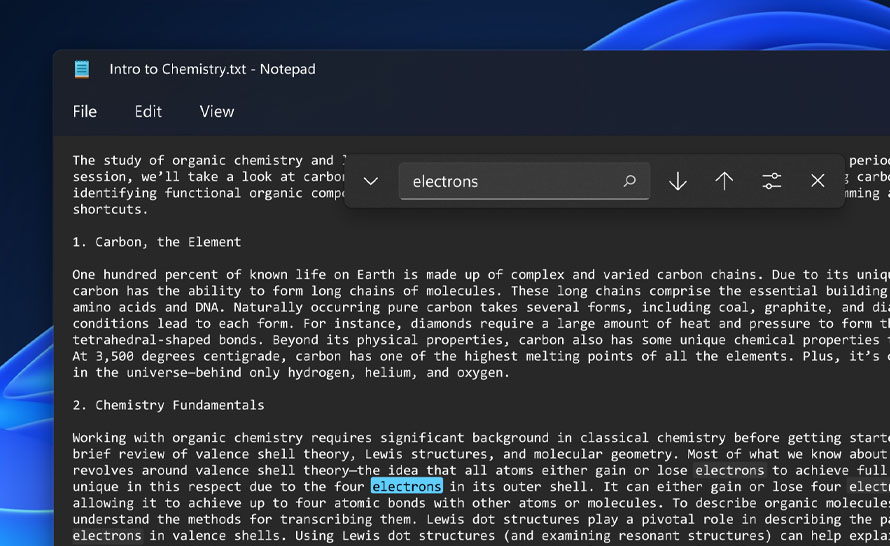Open the File menu
Image resolution: width=890 pixels, height=546 pixels.
click(85, 112)
